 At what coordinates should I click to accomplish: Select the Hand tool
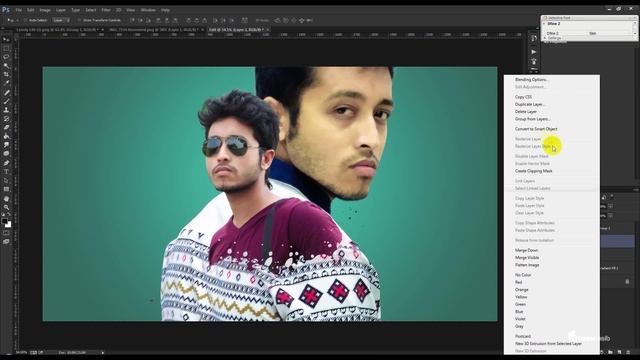click(x=6, y=199)
